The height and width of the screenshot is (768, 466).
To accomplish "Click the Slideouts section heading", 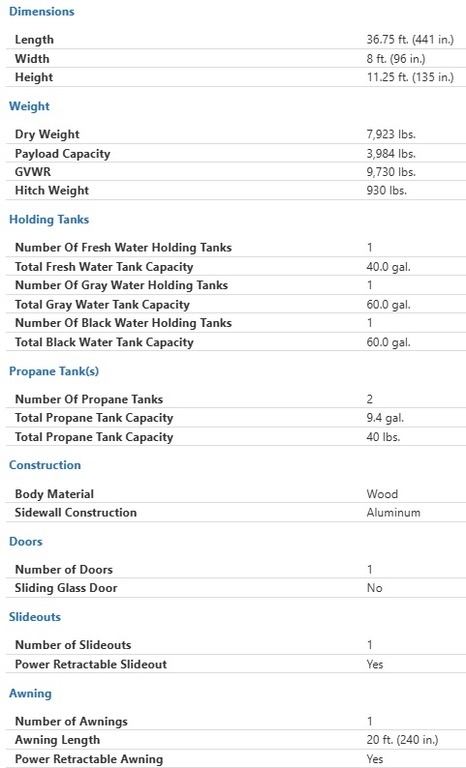I will pyautogui.click(x=35, y=617).
